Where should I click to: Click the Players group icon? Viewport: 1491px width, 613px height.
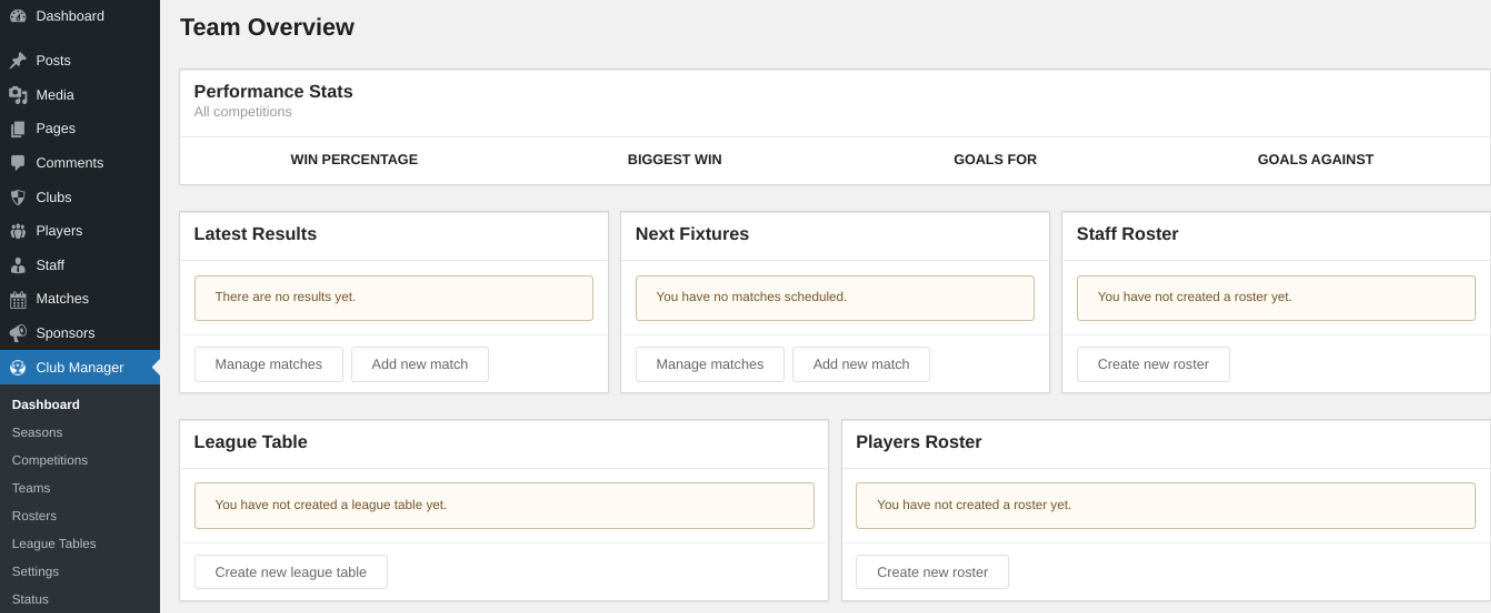[19, 230]
